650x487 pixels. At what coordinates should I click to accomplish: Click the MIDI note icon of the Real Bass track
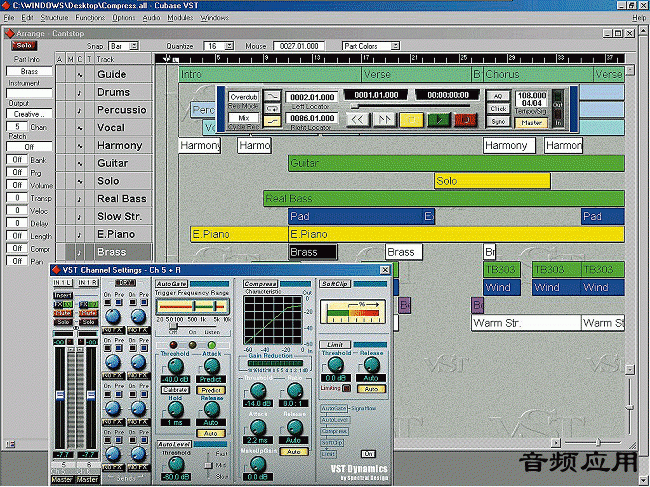80,199
